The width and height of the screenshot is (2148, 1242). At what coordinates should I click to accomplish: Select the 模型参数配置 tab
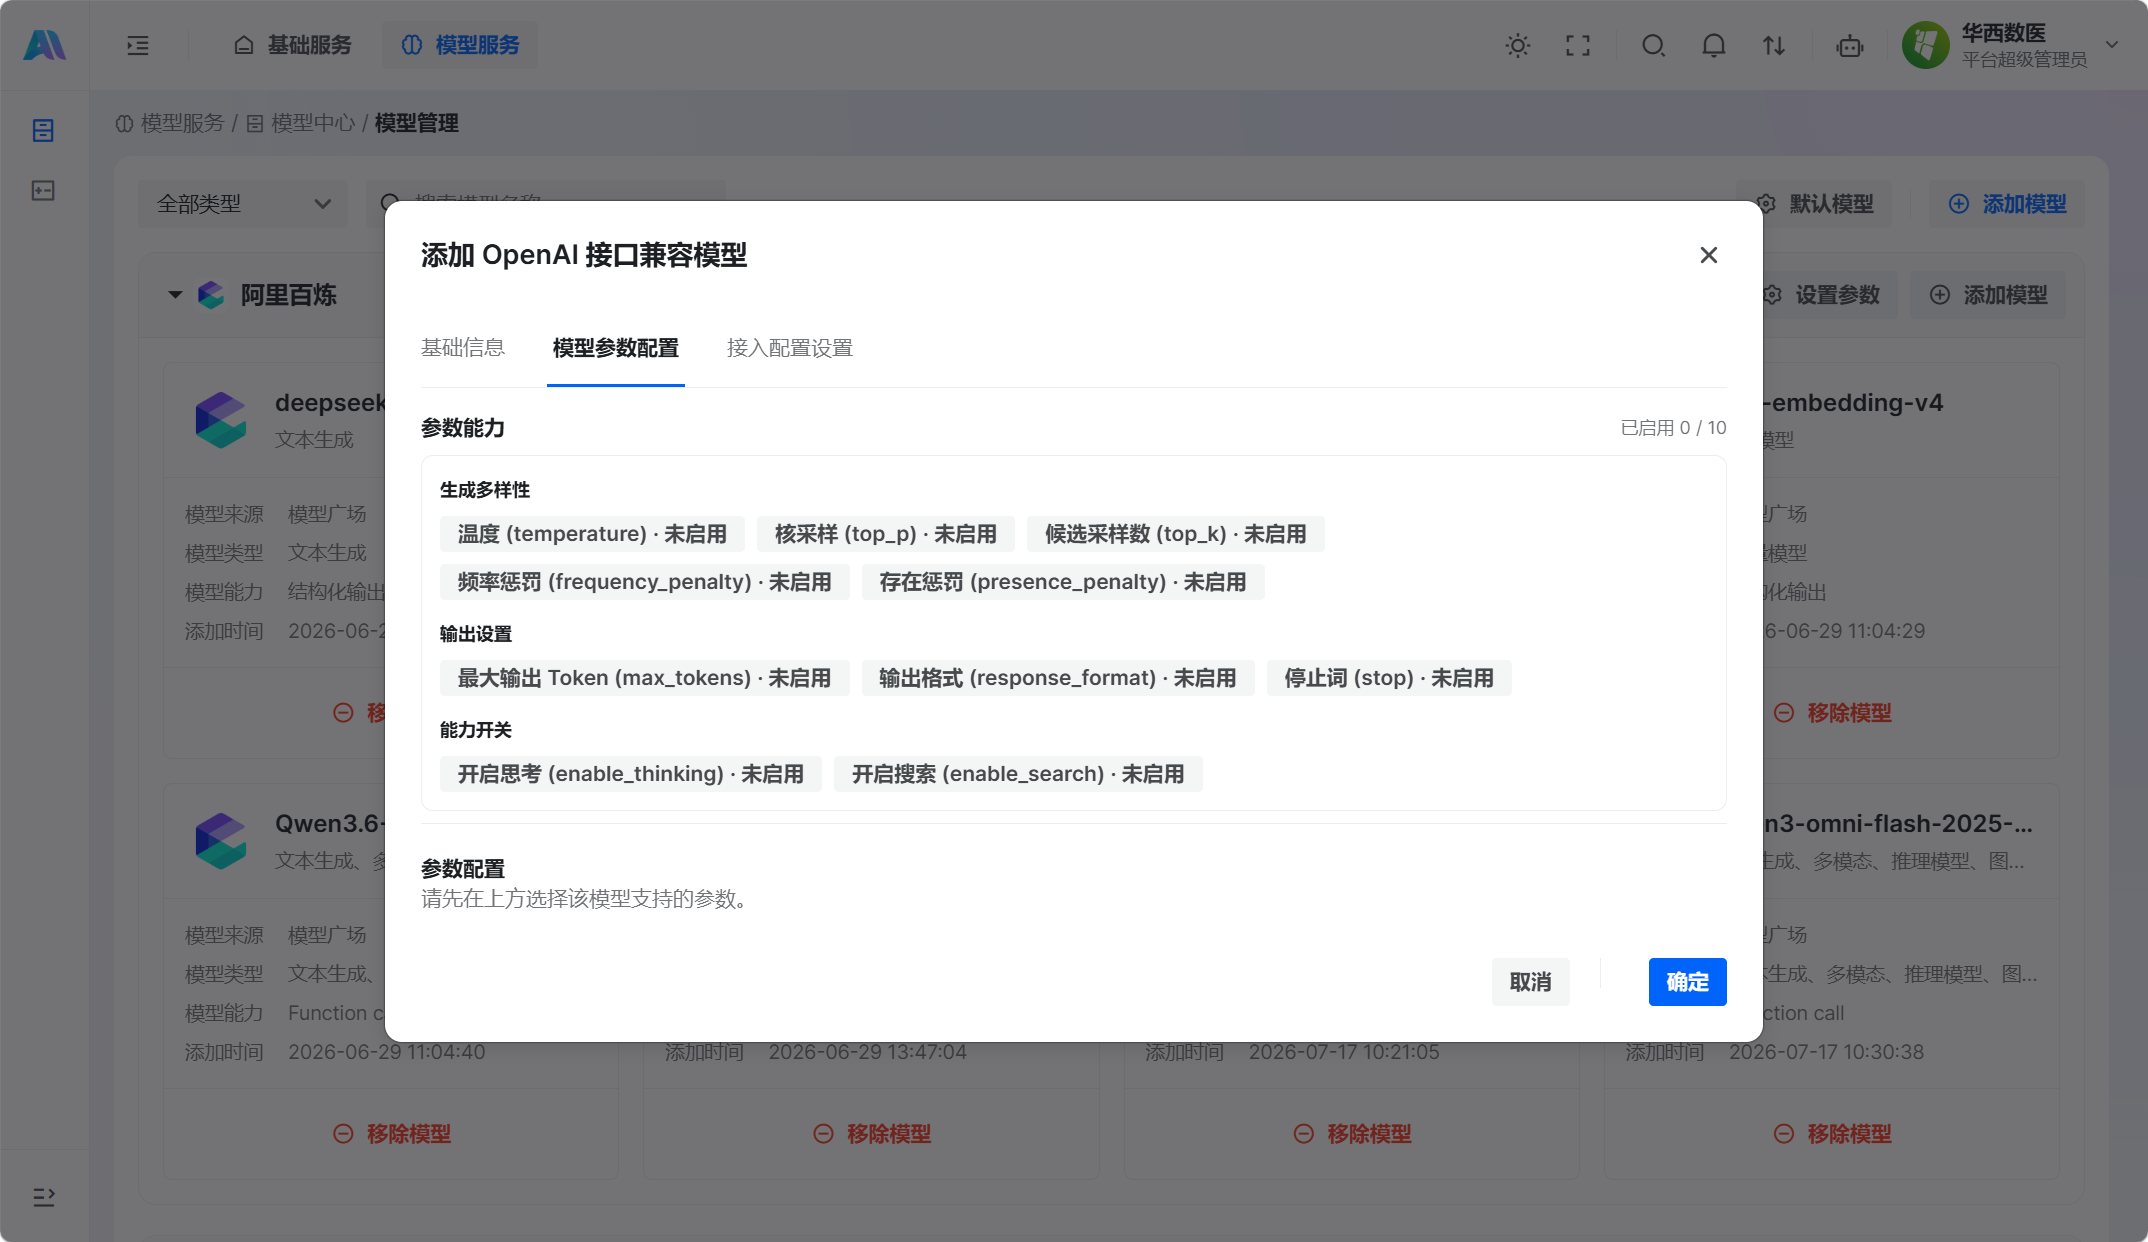[x=616, y=348]
